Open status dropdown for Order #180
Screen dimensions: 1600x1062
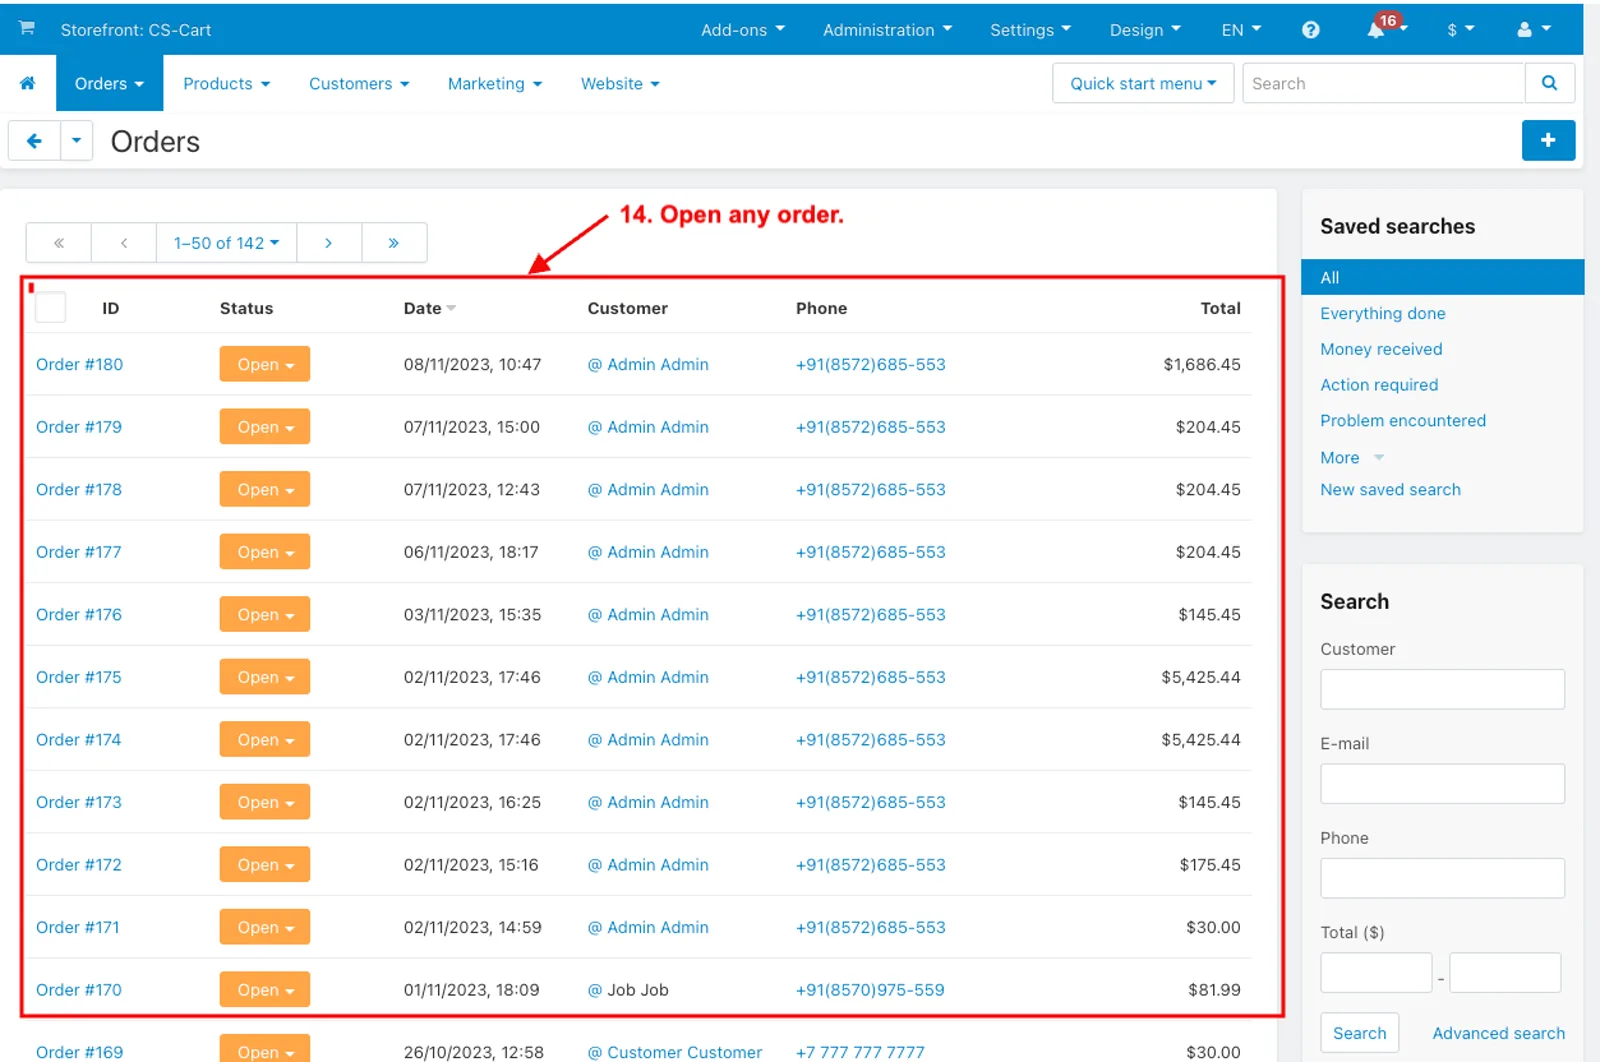(x=265, y=364)
